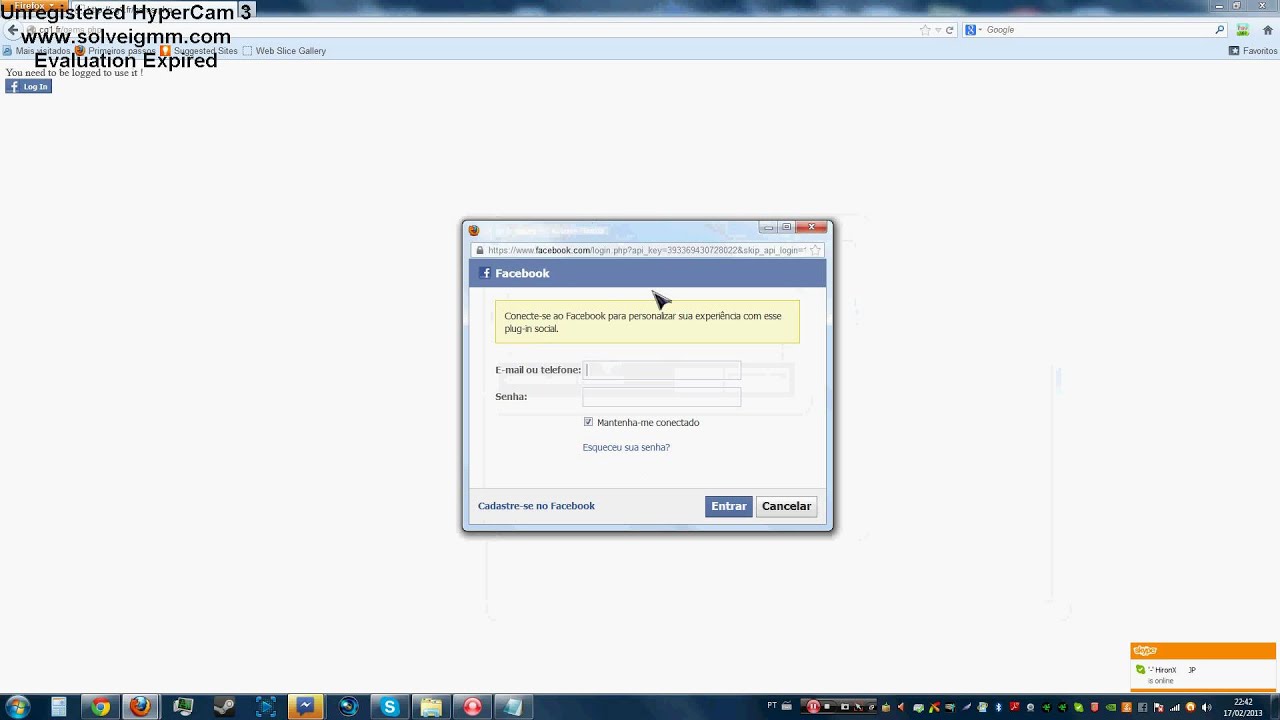Click the taskbar clock showing 22:42
This screenshot has width=1280, height=720.
click(x=1243, y=707)
